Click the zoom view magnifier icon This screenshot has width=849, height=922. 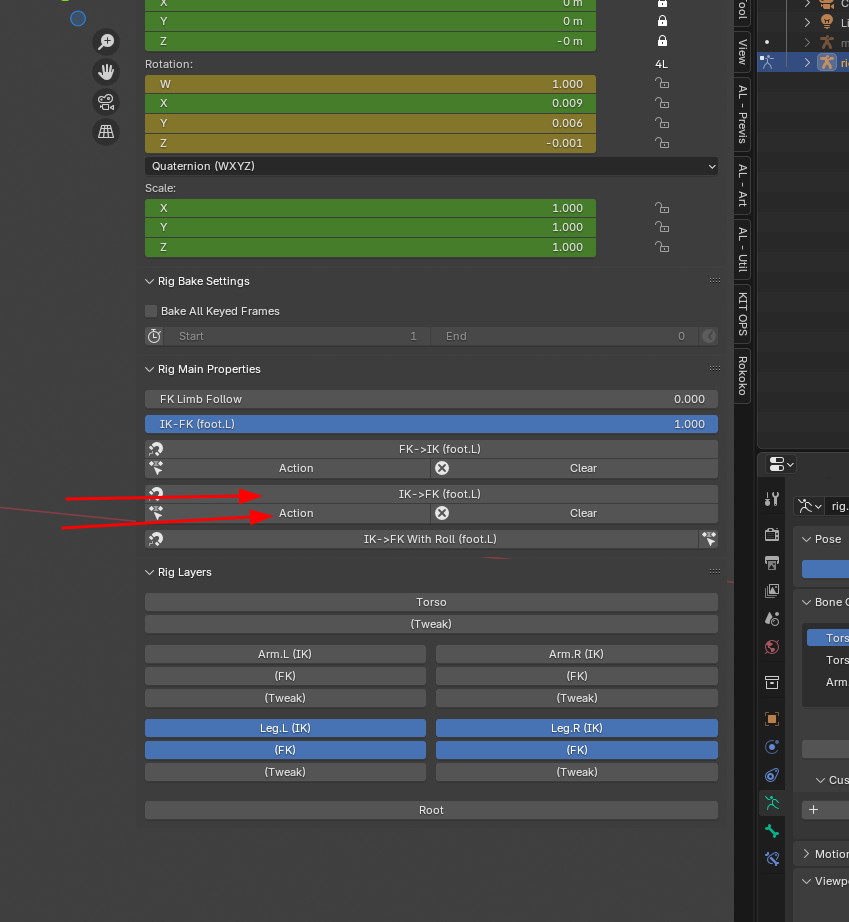(x=106, y=42)
